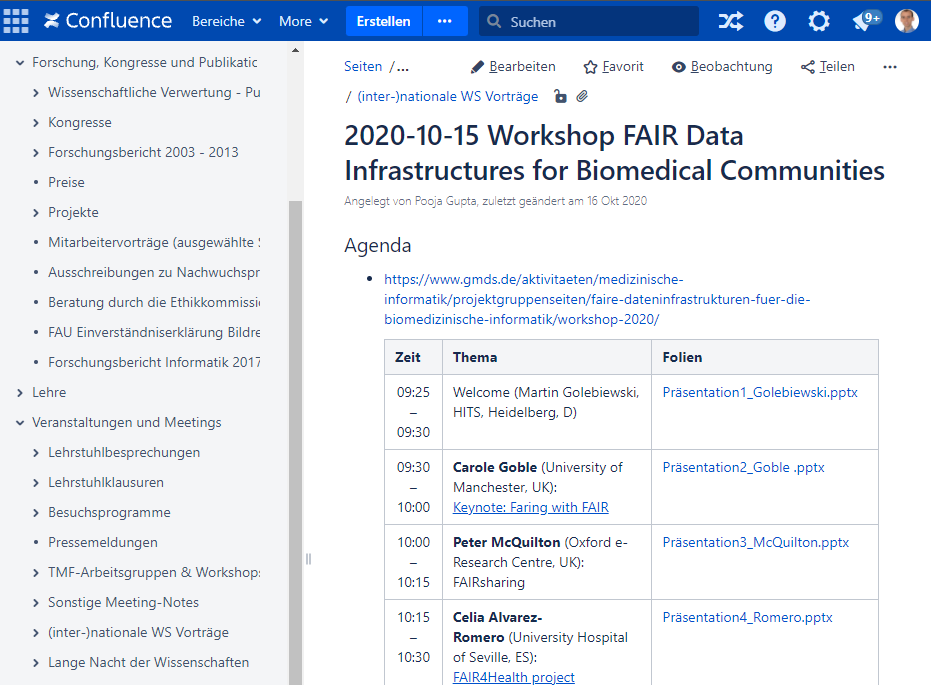Open the FAIR4Health project link
The width and height of the screenshot is (931, 685).
514,677
